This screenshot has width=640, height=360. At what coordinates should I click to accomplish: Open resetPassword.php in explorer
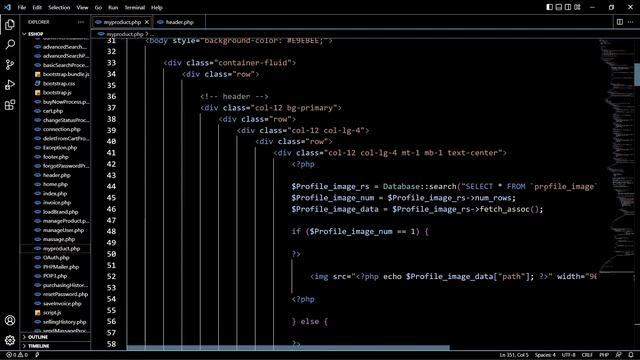click(x=65, y=294)
